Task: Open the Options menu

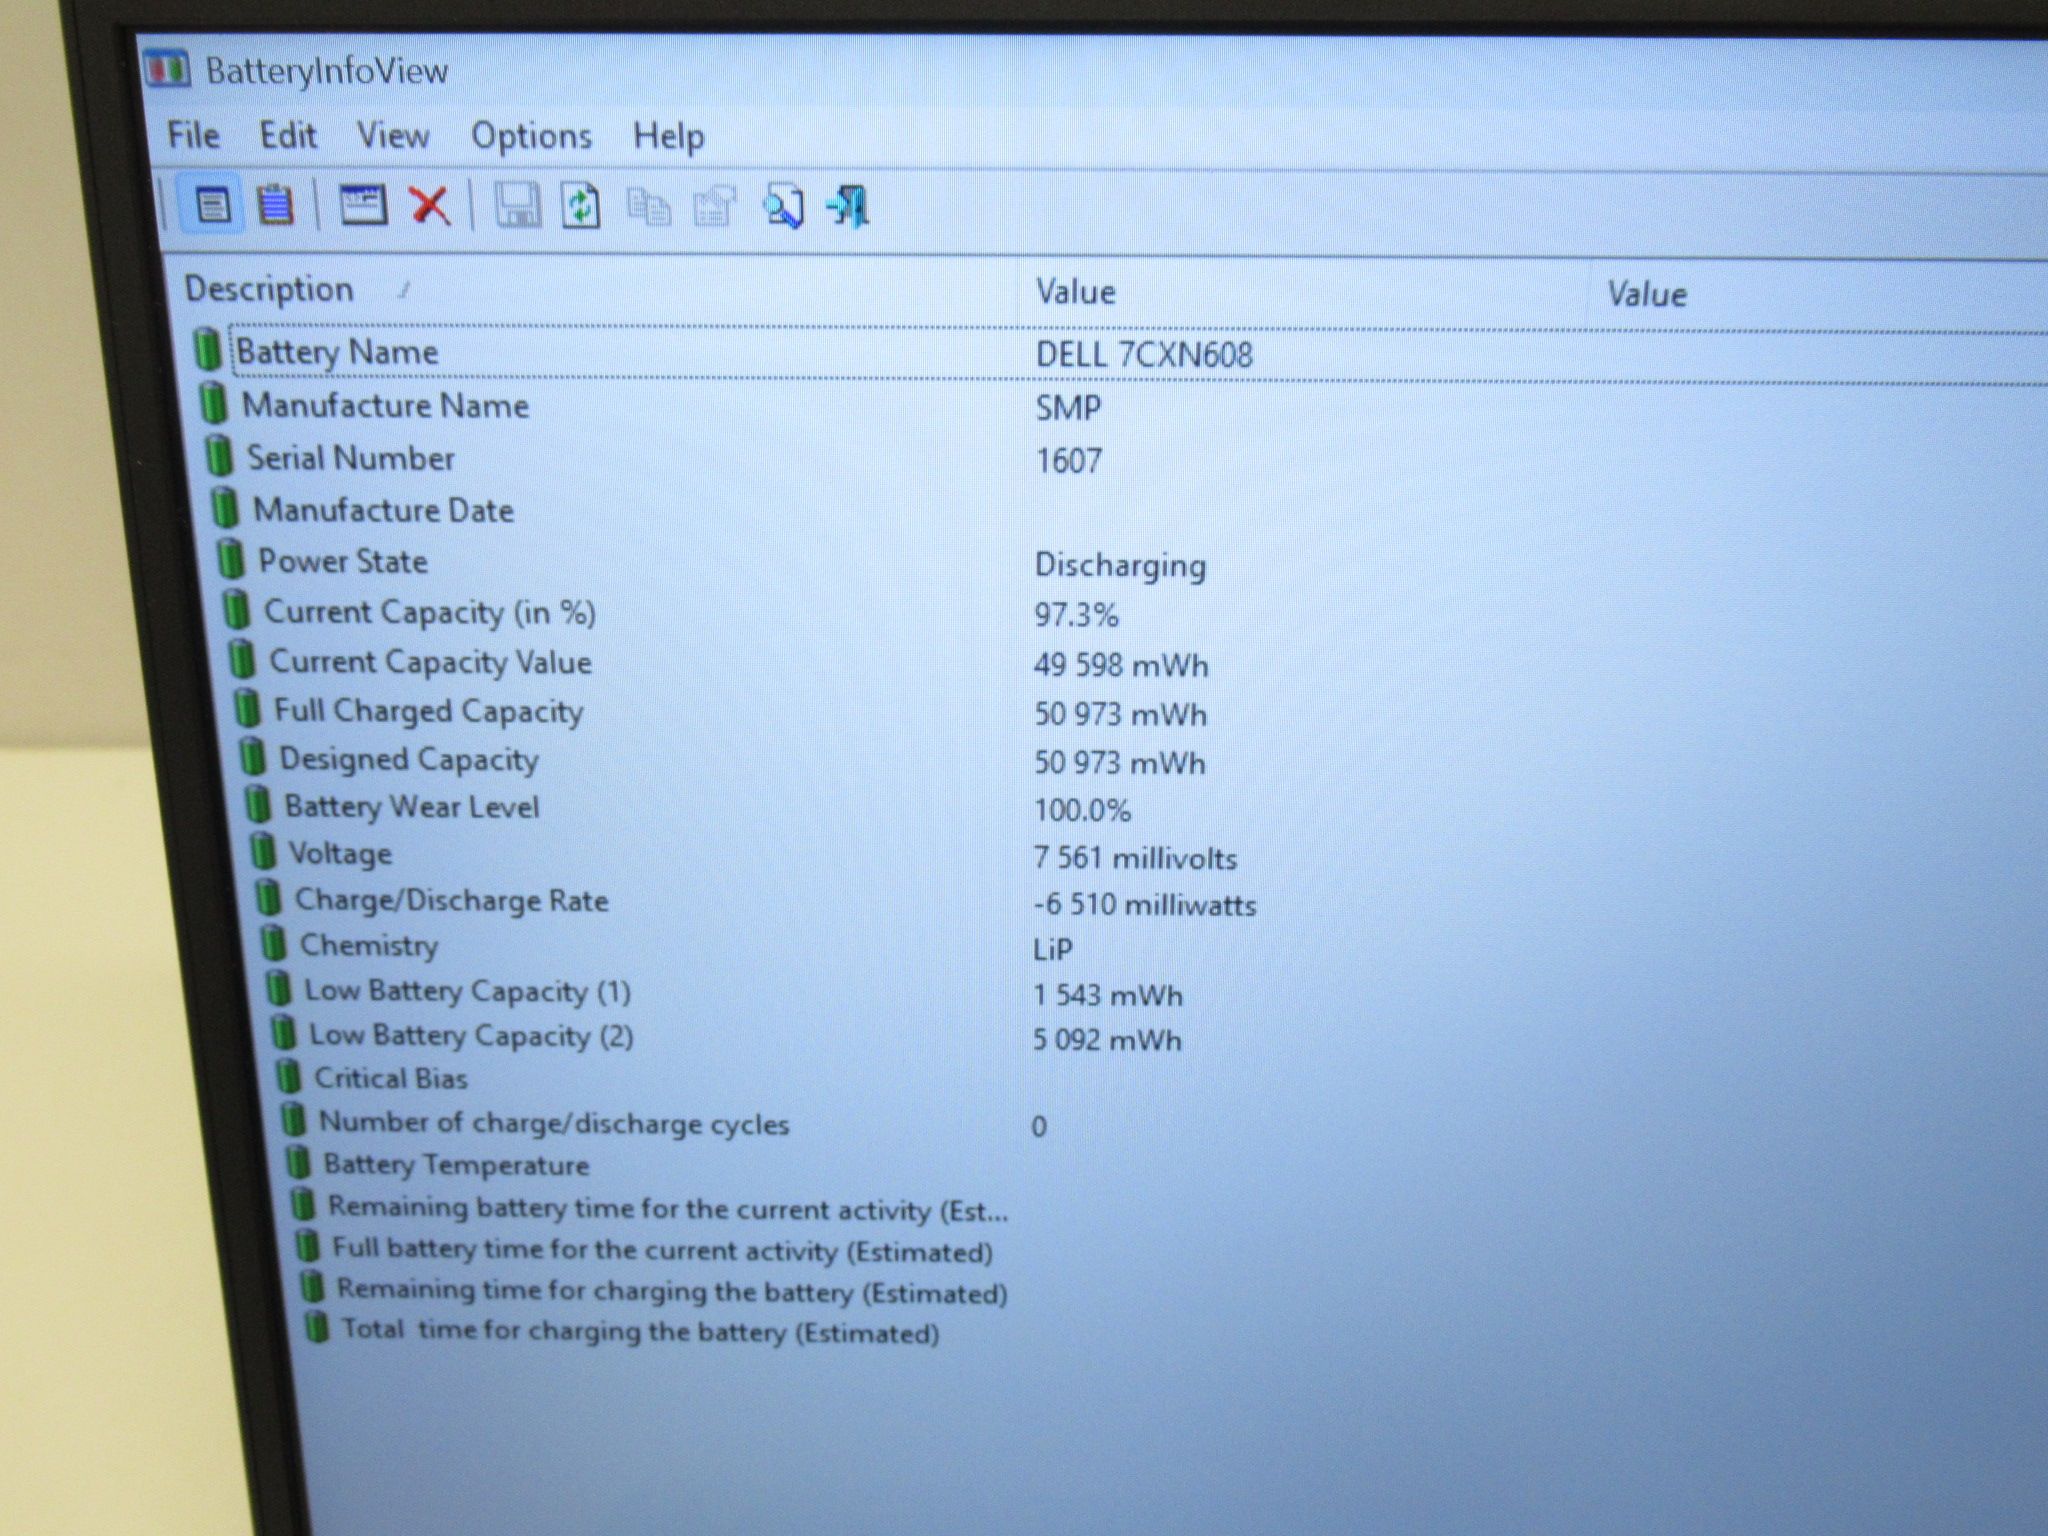Action: tap(531, 136)
